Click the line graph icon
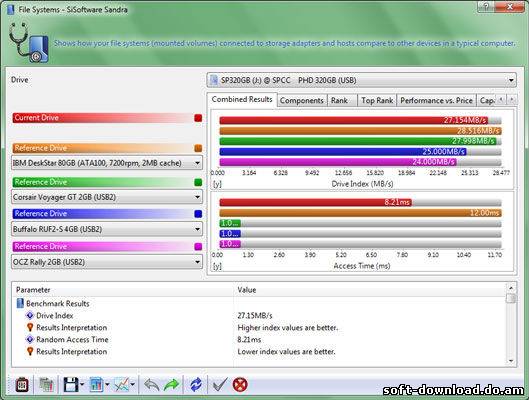The width and height of the screenshot is (529, 400). 122,384
